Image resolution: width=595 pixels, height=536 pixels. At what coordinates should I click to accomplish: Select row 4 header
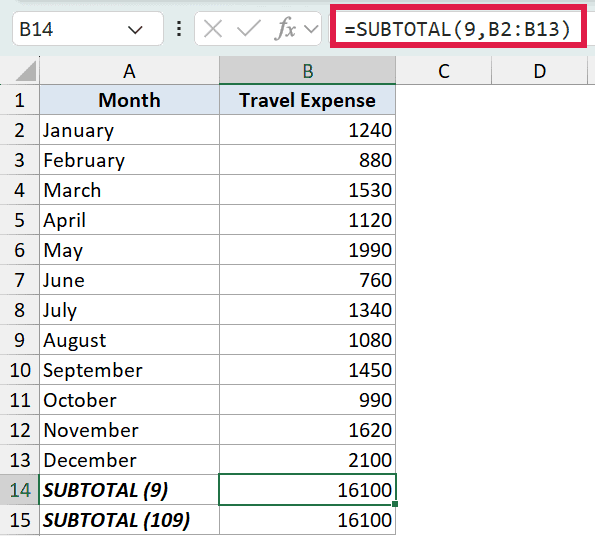tap(20, 190)
